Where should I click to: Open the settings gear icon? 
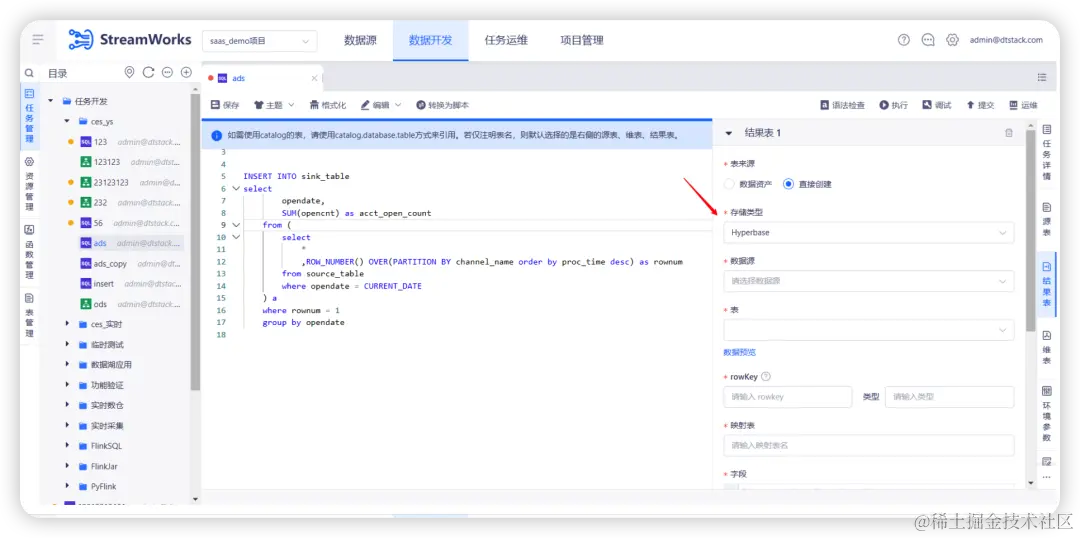point(952,40)
